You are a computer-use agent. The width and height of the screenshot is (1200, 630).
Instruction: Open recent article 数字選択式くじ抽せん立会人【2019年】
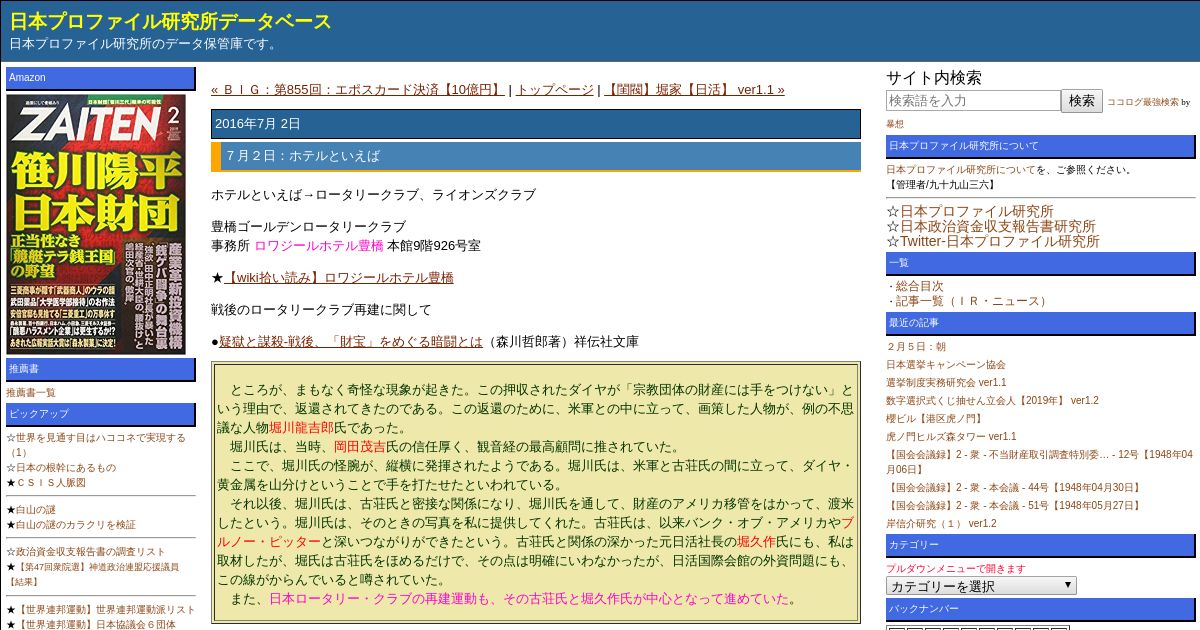coord(992,400)
